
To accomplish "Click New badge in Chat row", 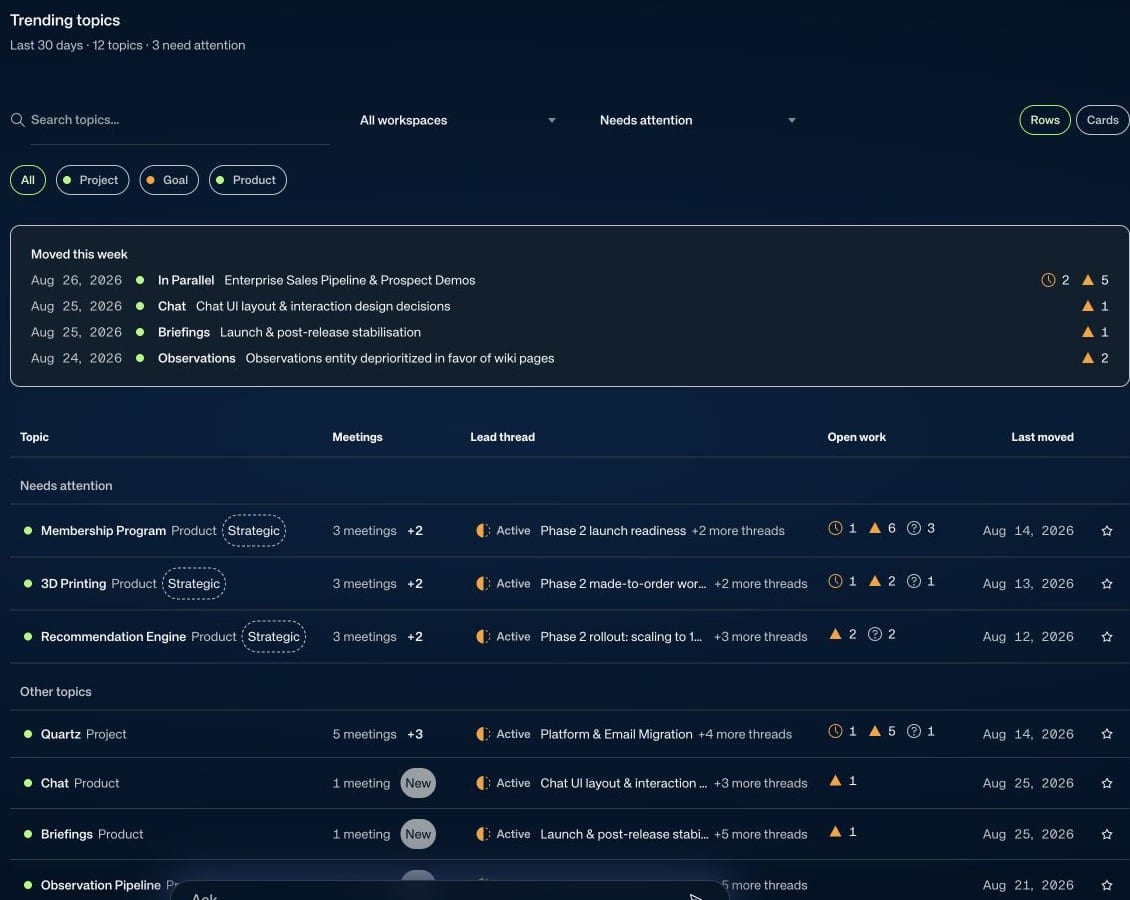I will click(x=418, y=783).
